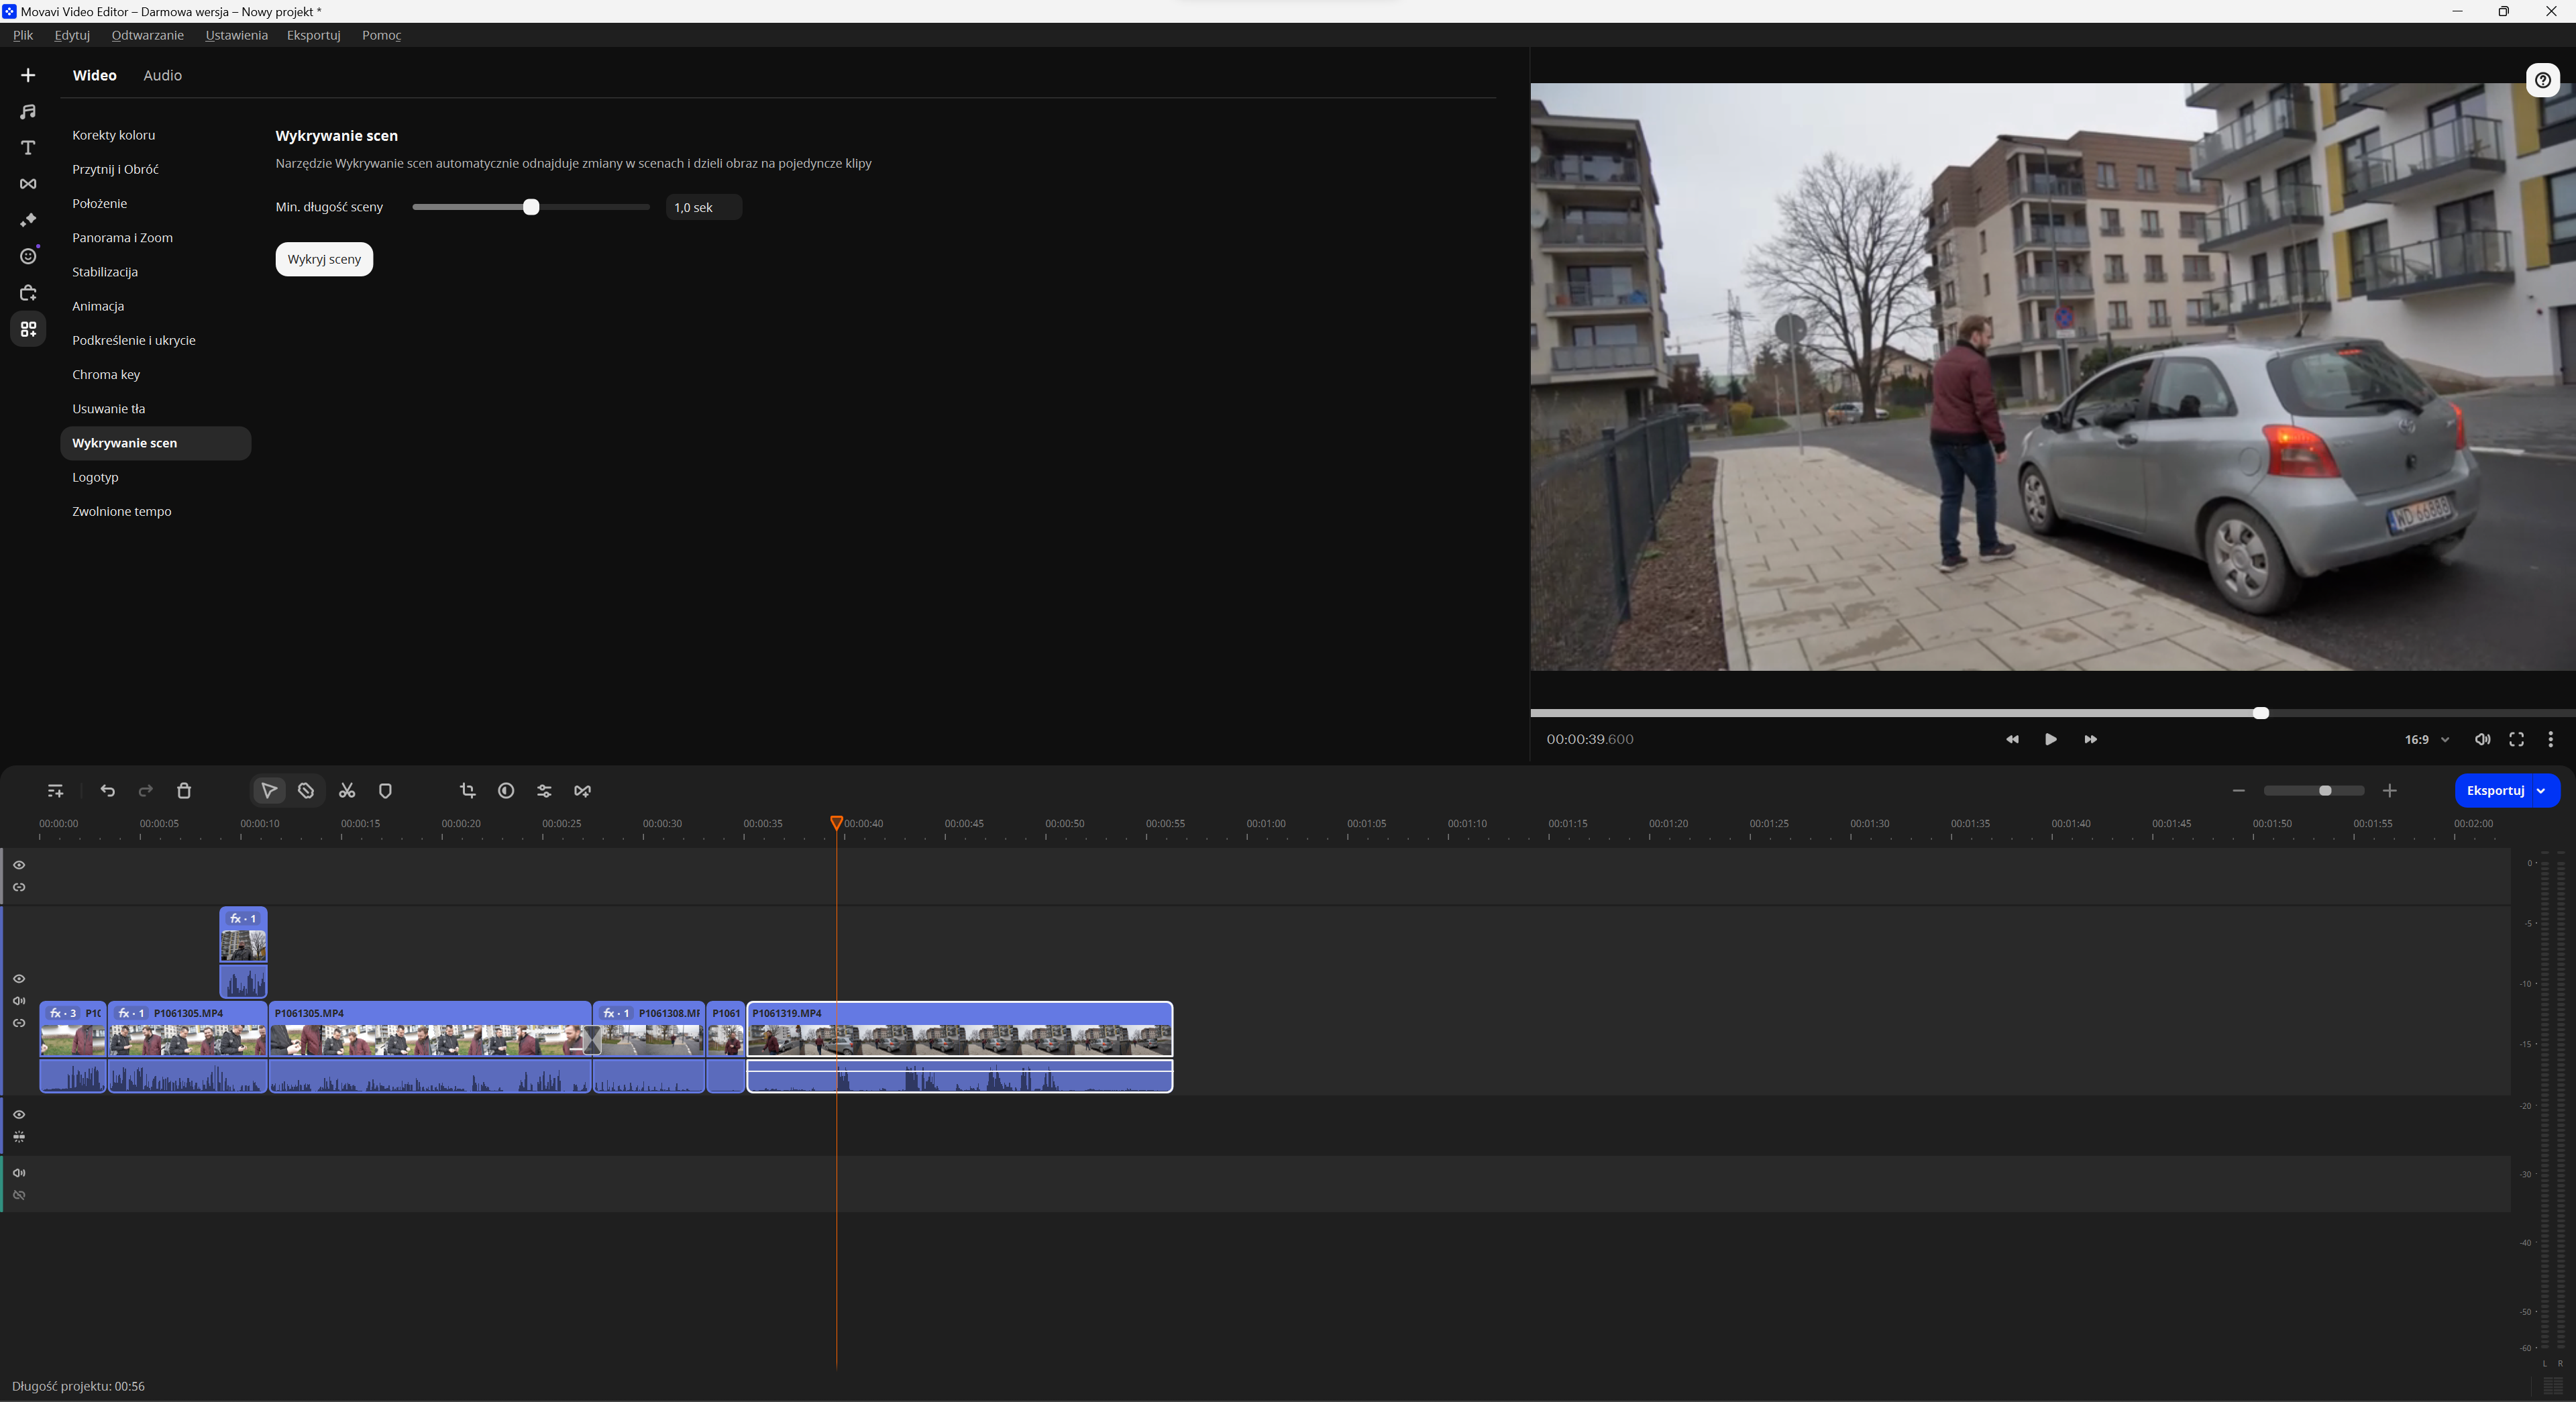Toggle fullscreen preview mode
The height and width of the screenshot is (1402, 2576).
coord(2516,740)
